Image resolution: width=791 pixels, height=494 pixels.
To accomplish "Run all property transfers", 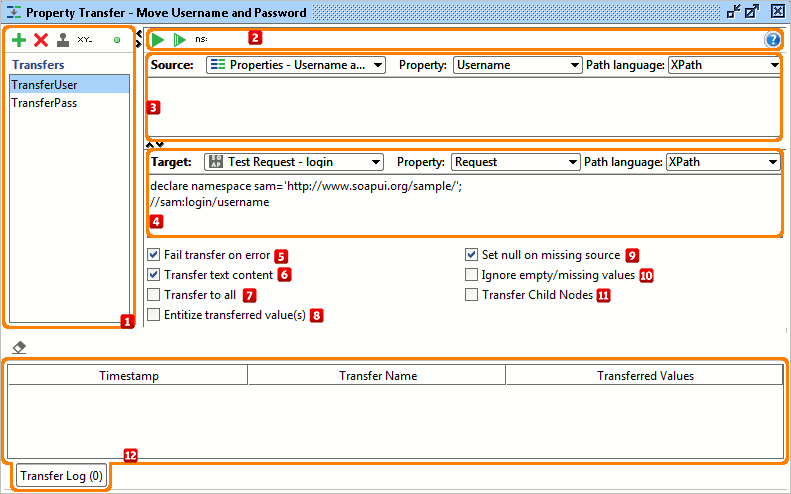I will pyautogui.click(x=180, y=40).
